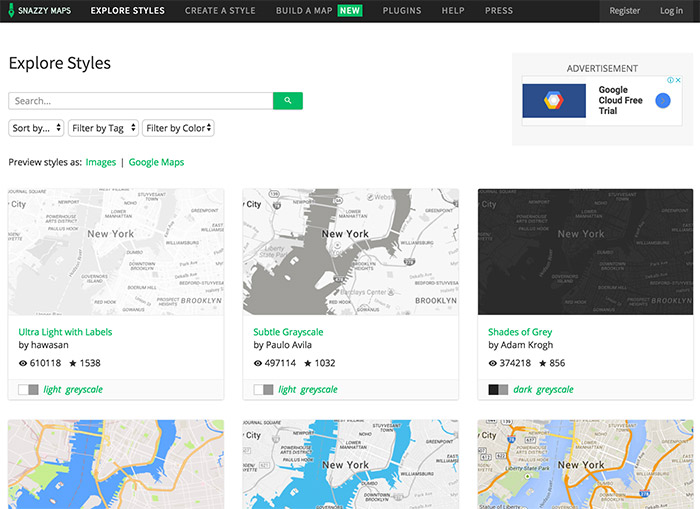Go to Create a Style
This screenshot has width=700, height=509.
pyautogui.click(x=220, y=11)
